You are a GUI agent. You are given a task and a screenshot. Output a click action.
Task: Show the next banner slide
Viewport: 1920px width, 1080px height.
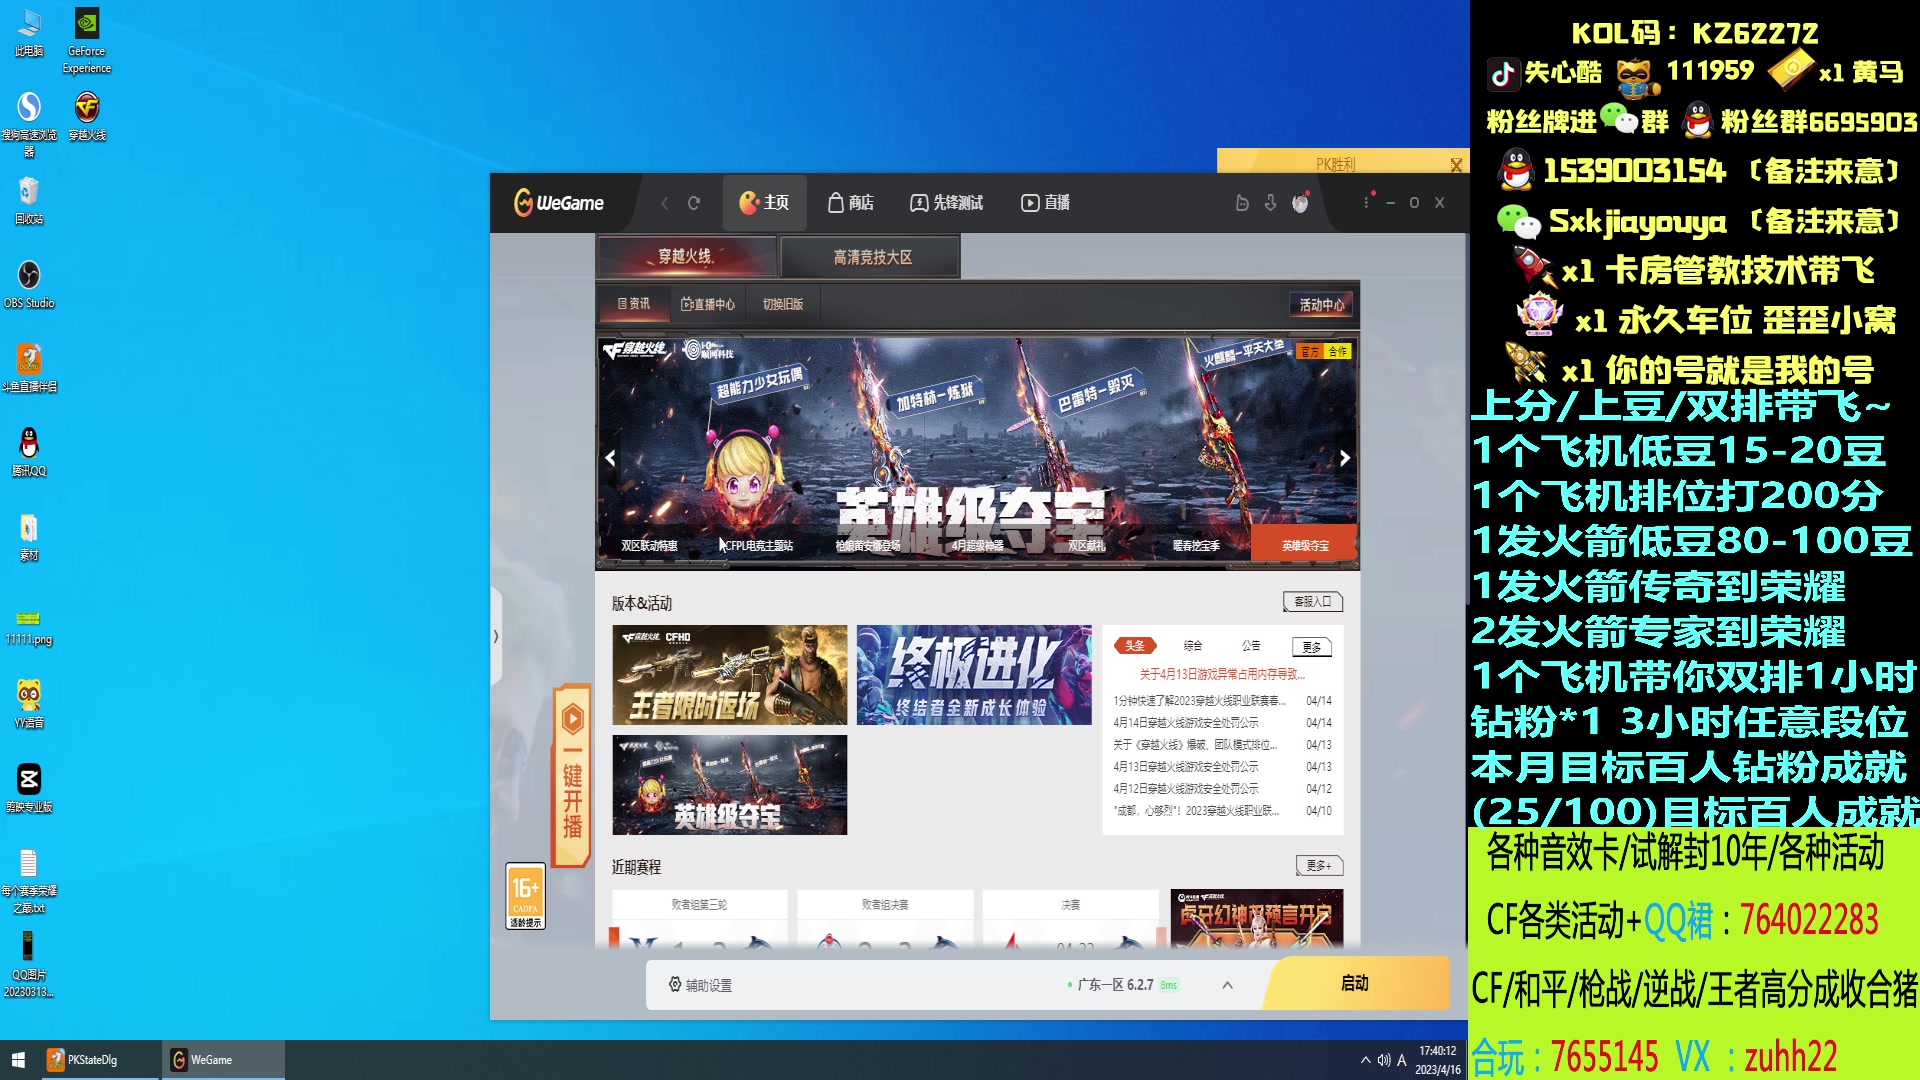(x=1345, y=458)
